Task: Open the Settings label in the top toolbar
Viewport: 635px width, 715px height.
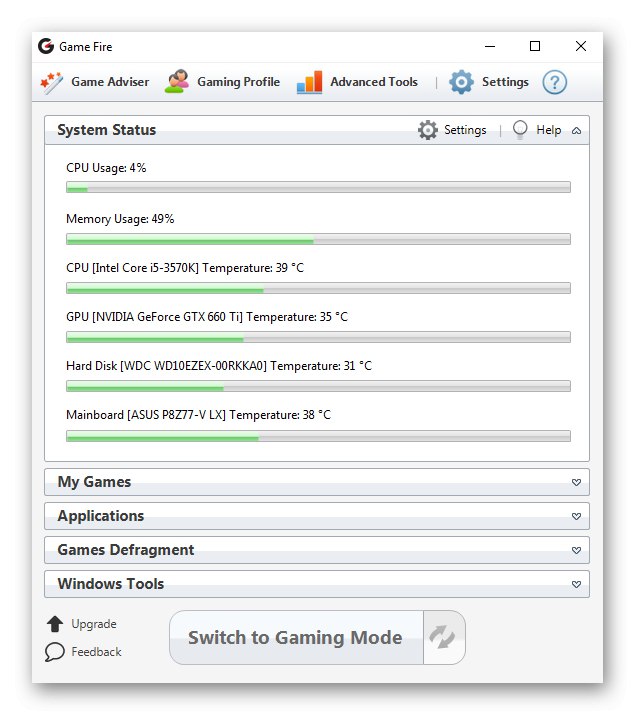Action: click(x=505, y=82)
